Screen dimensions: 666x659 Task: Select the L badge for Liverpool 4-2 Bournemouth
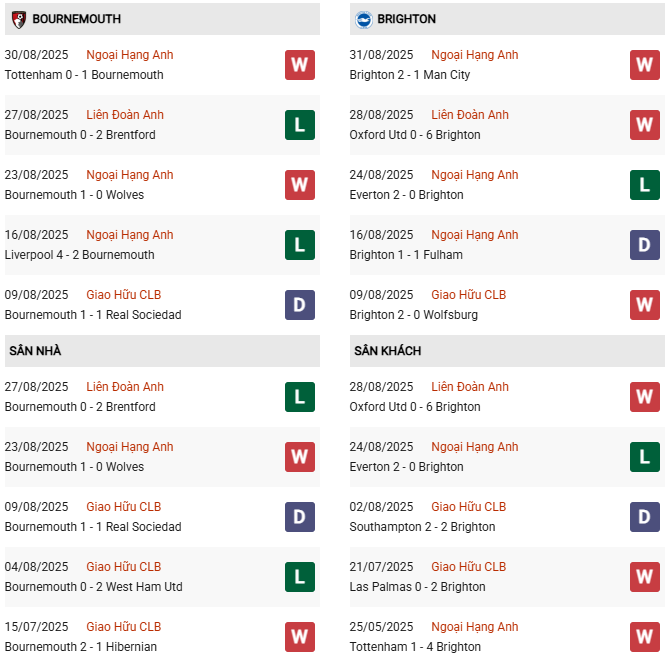coord(299,245)
